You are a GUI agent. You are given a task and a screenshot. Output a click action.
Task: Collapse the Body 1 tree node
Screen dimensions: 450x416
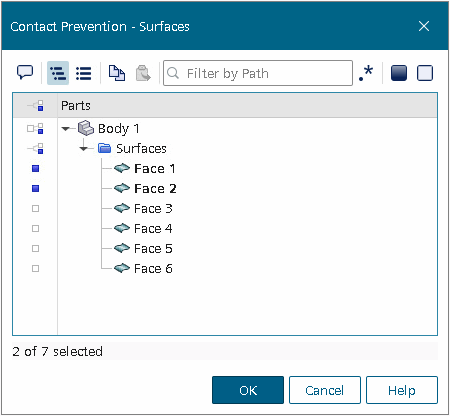66,129
